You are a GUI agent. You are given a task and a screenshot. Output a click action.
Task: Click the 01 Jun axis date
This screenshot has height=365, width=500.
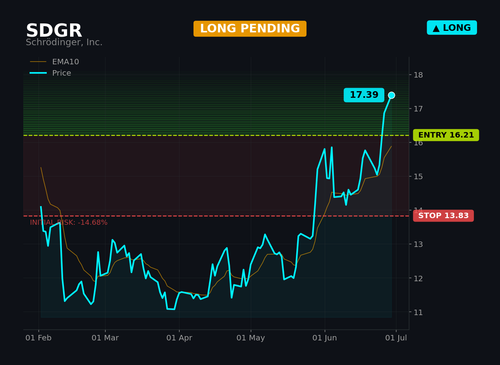pyautogui.click(x=325, y=338)
